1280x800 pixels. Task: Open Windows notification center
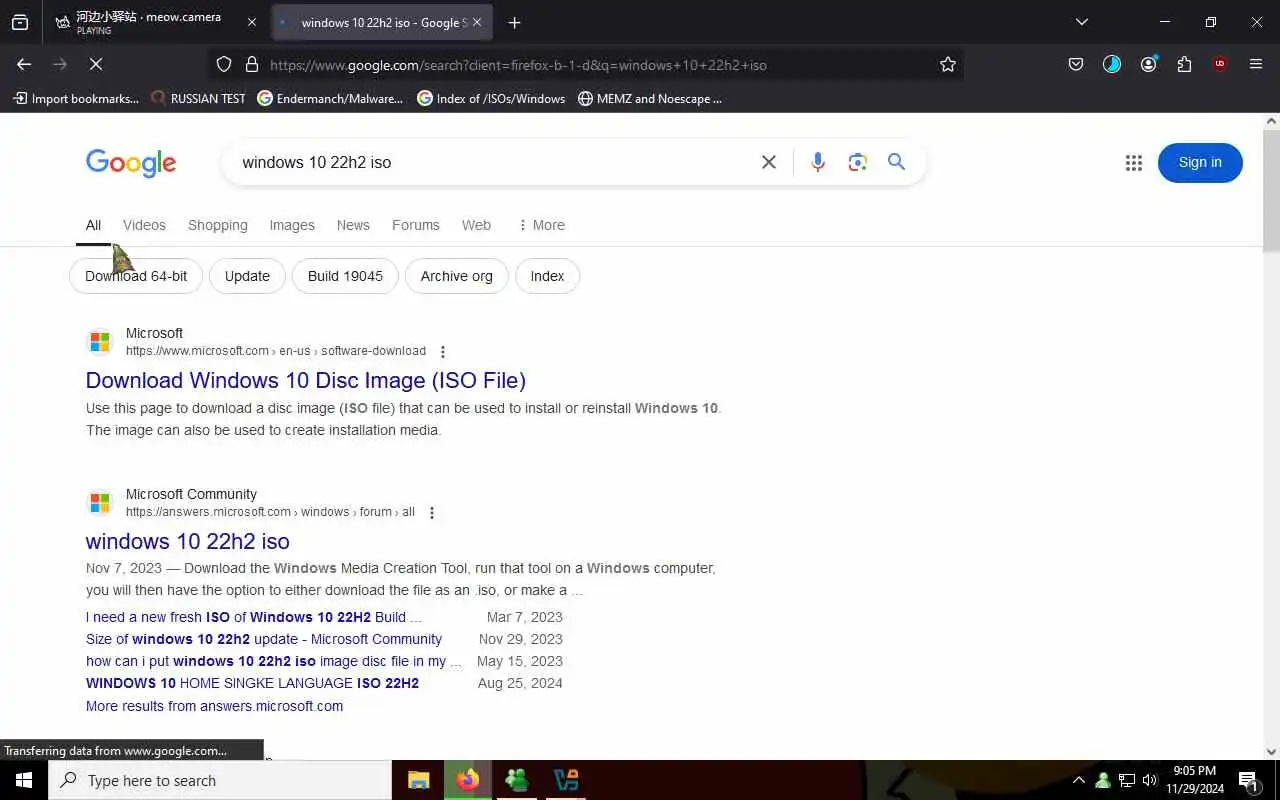1248,780
